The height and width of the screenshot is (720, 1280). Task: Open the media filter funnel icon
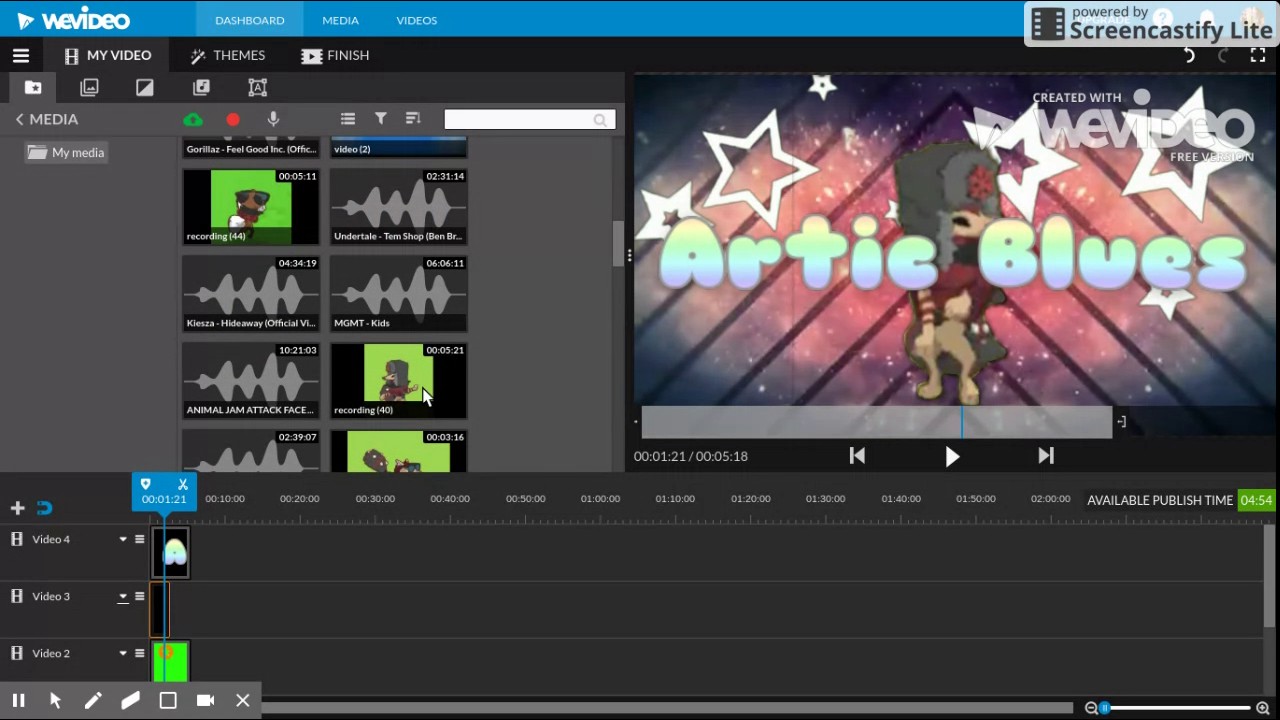pyautogui.click(x=381, y=119)
